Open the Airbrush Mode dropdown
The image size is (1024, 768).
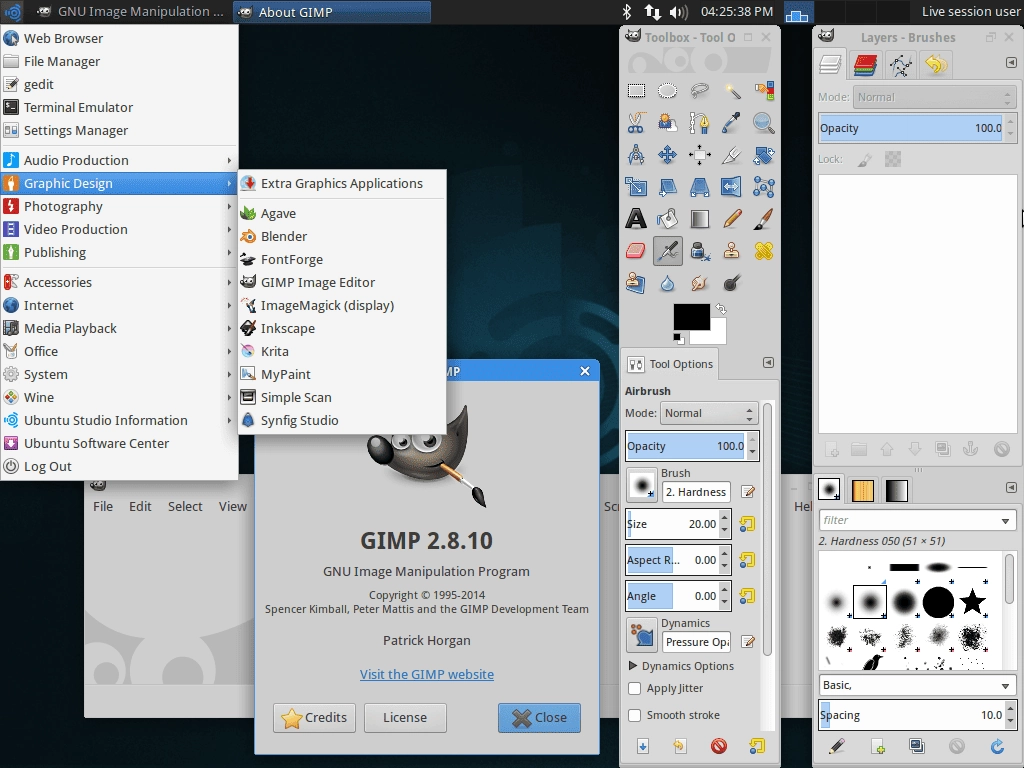[709, 413]
